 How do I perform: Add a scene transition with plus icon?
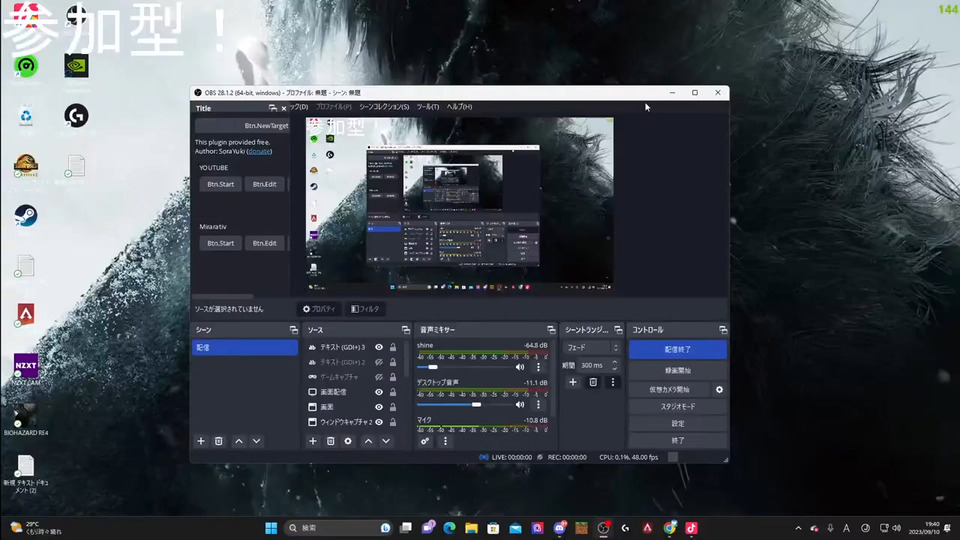(573, 382)
